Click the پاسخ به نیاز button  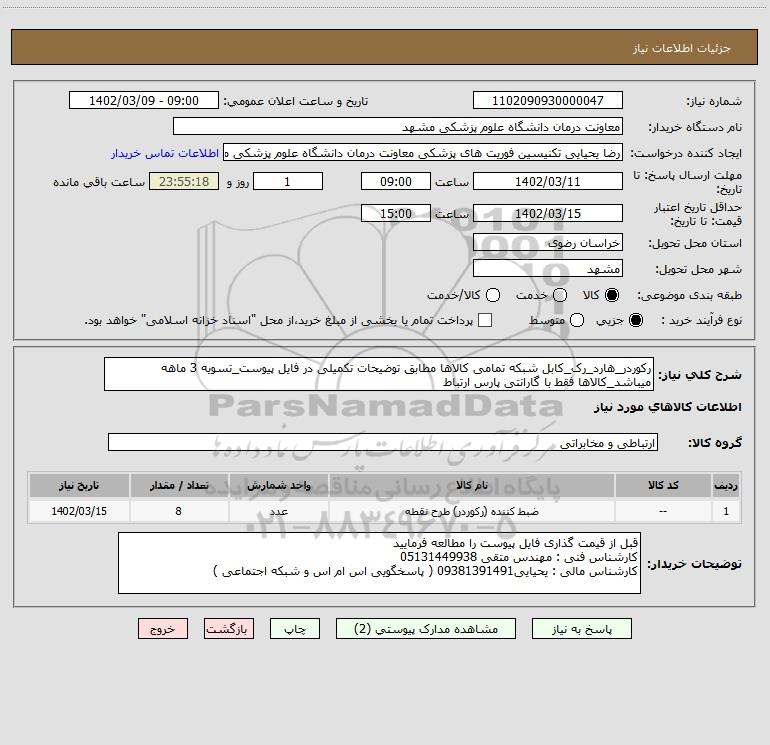click(581, 629)
